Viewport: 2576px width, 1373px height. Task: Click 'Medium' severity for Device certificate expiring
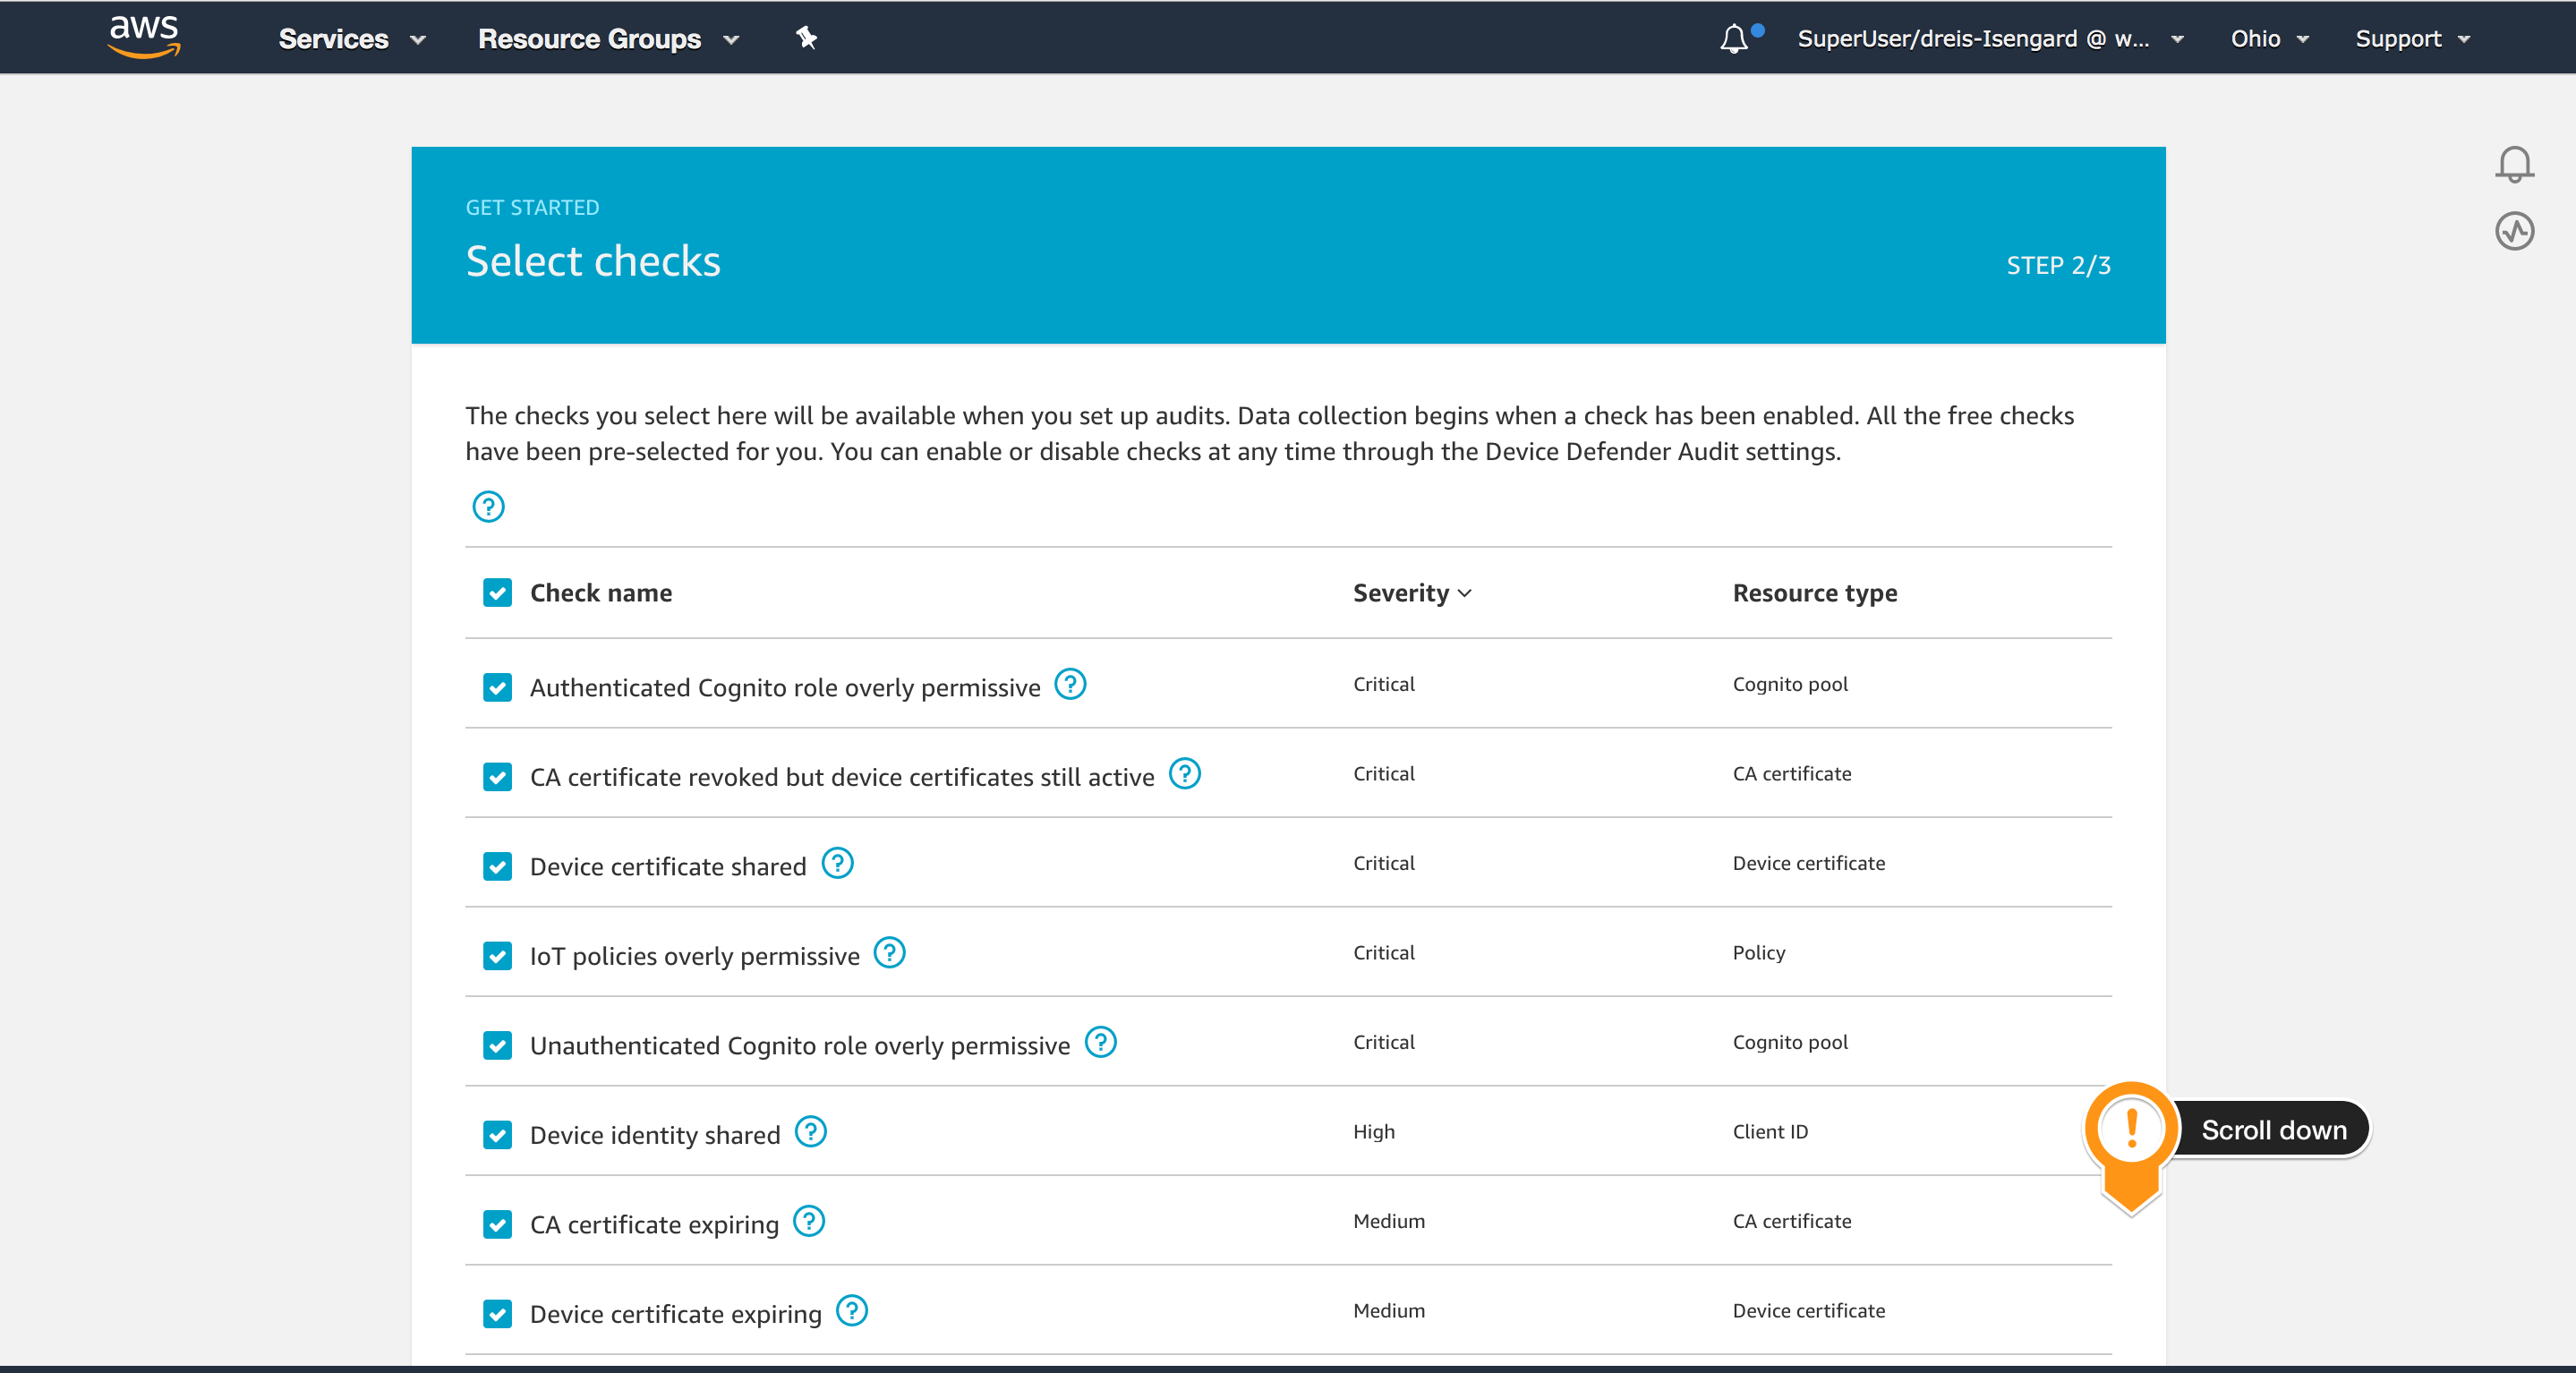[1389, 1310]
